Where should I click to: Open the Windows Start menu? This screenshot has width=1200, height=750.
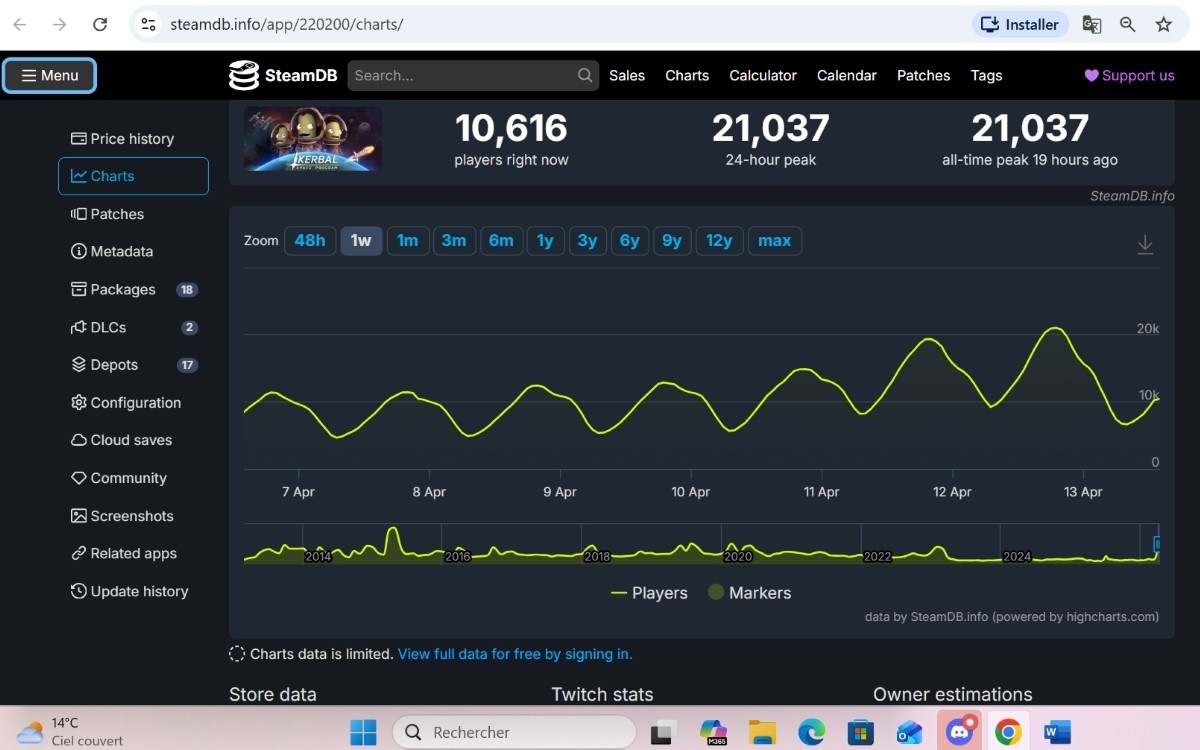tap(364, 732)
